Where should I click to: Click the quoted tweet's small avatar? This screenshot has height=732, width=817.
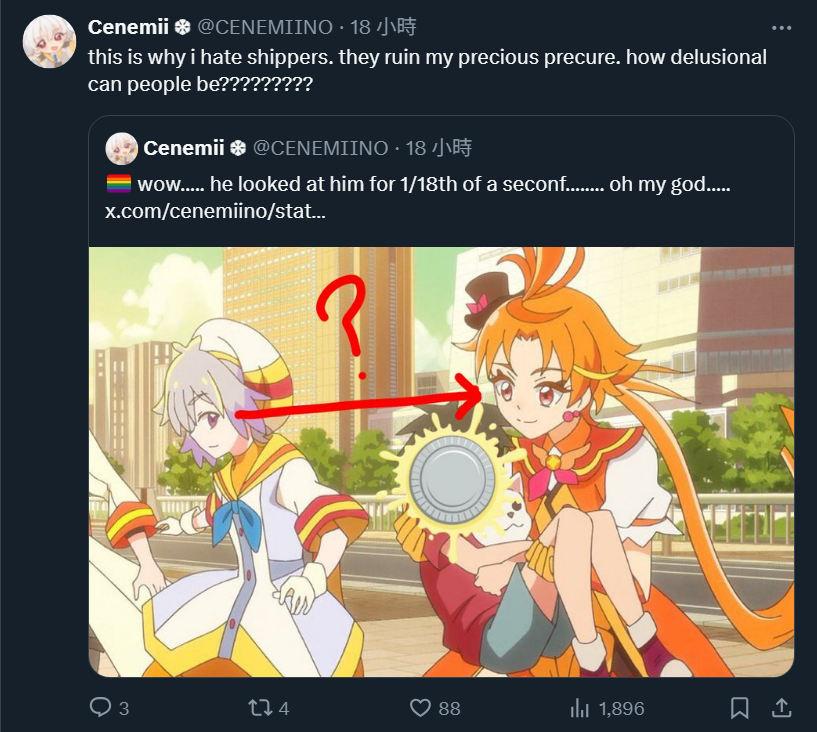click(121, 148)
